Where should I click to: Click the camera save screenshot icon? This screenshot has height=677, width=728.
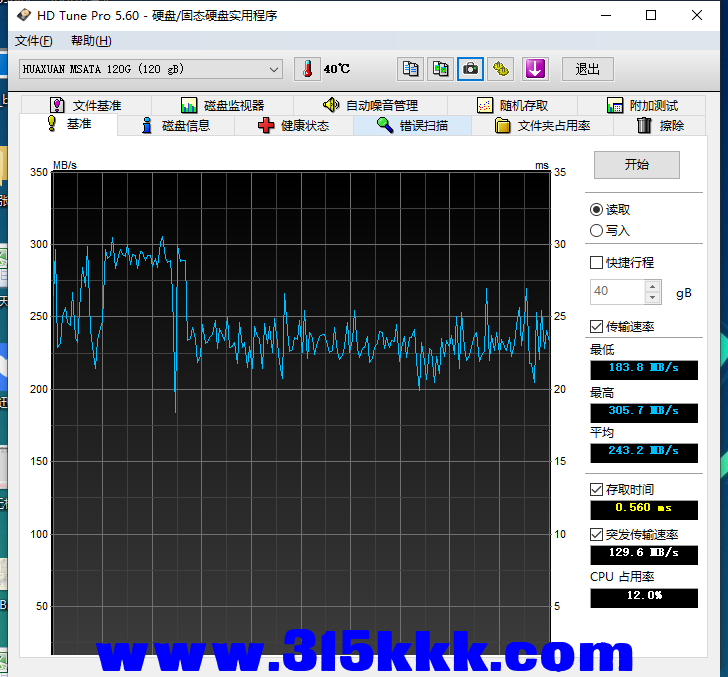point(470,69)
